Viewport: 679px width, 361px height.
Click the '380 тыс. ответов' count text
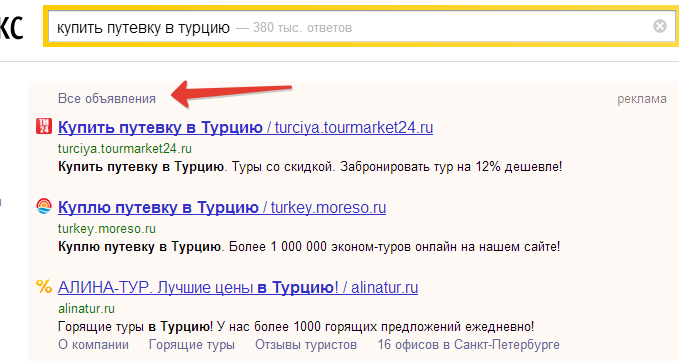point(302,28)
